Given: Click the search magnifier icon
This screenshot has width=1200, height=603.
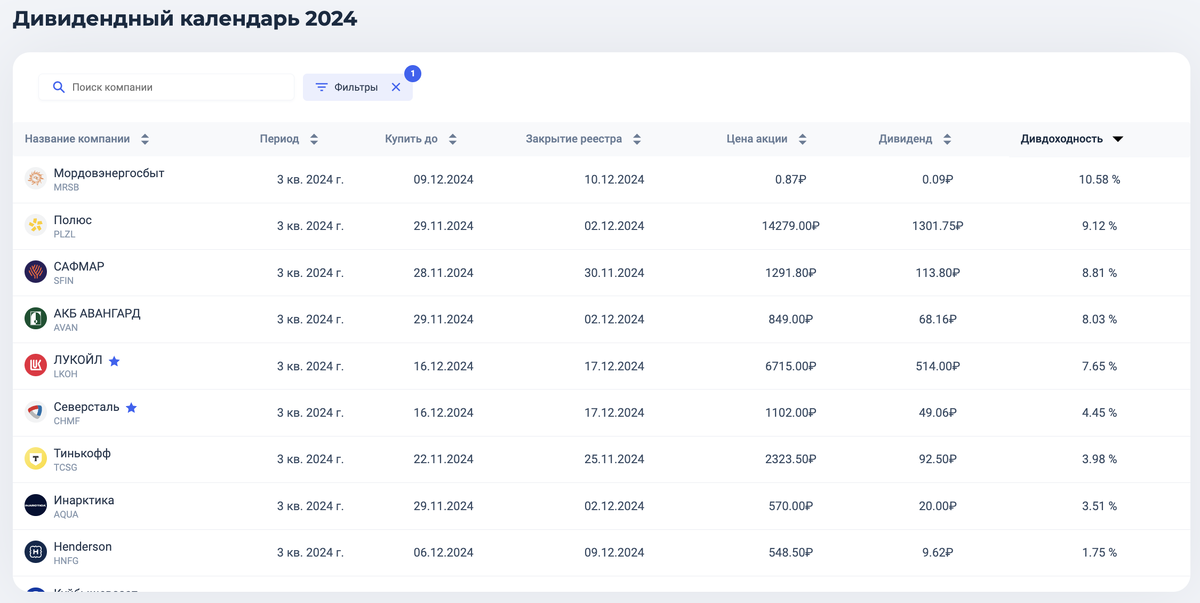Looking at the screenshot, I should tap(58, 87).
